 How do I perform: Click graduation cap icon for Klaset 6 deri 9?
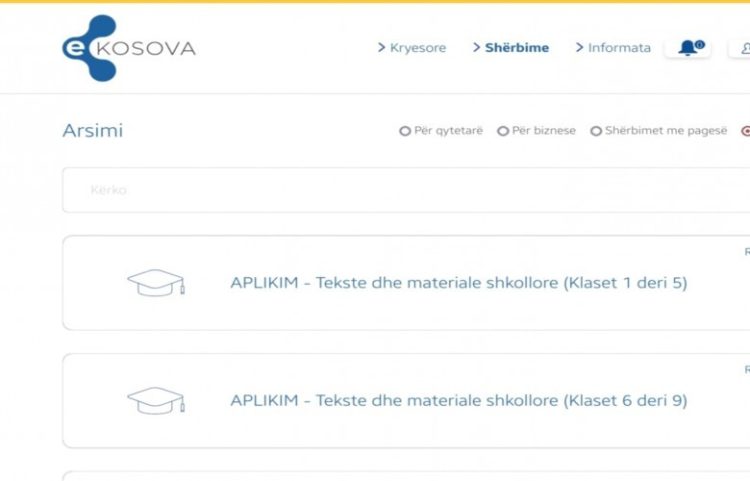tap(156, 401)
